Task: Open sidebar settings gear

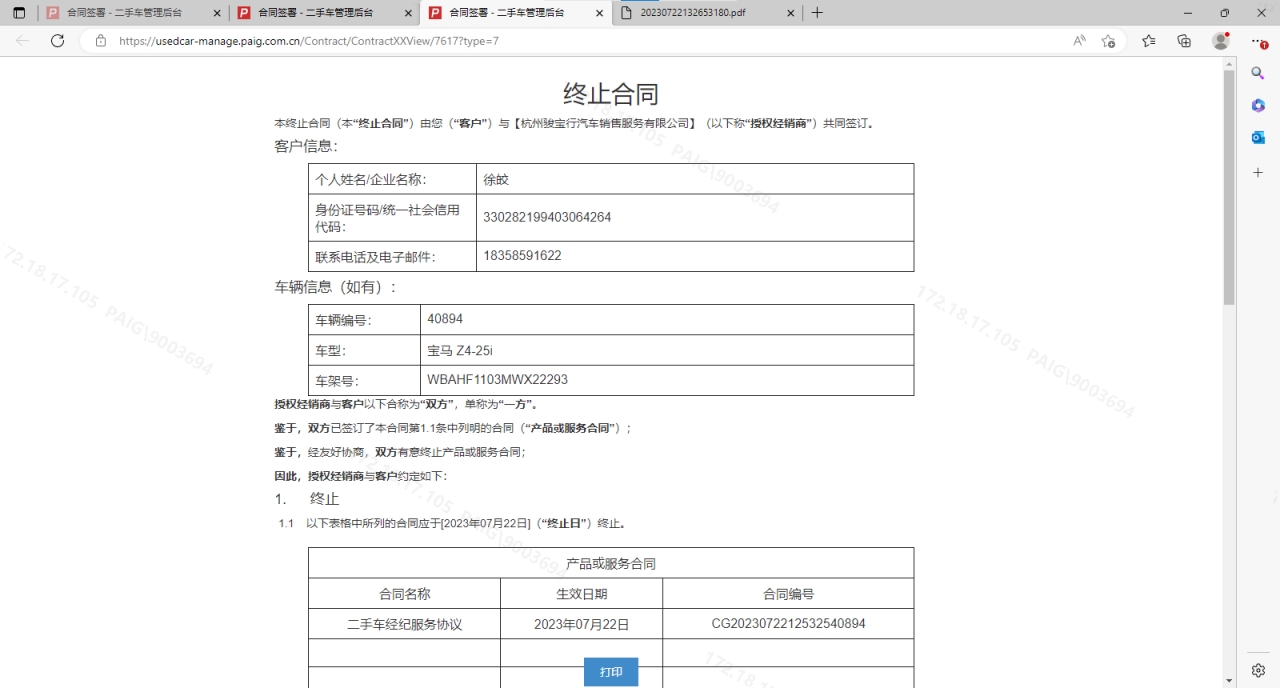Action: pyautogui.click(x=1258, y=670)
